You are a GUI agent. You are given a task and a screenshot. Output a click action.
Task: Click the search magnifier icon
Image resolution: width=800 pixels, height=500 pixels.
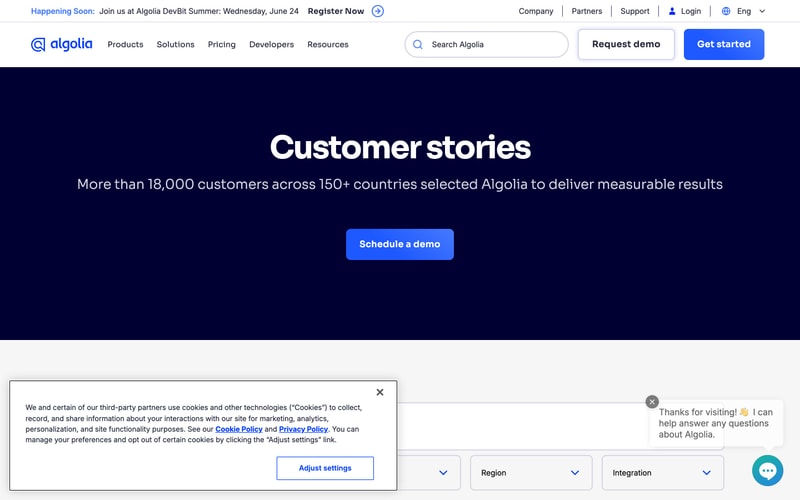pos(417,44)
